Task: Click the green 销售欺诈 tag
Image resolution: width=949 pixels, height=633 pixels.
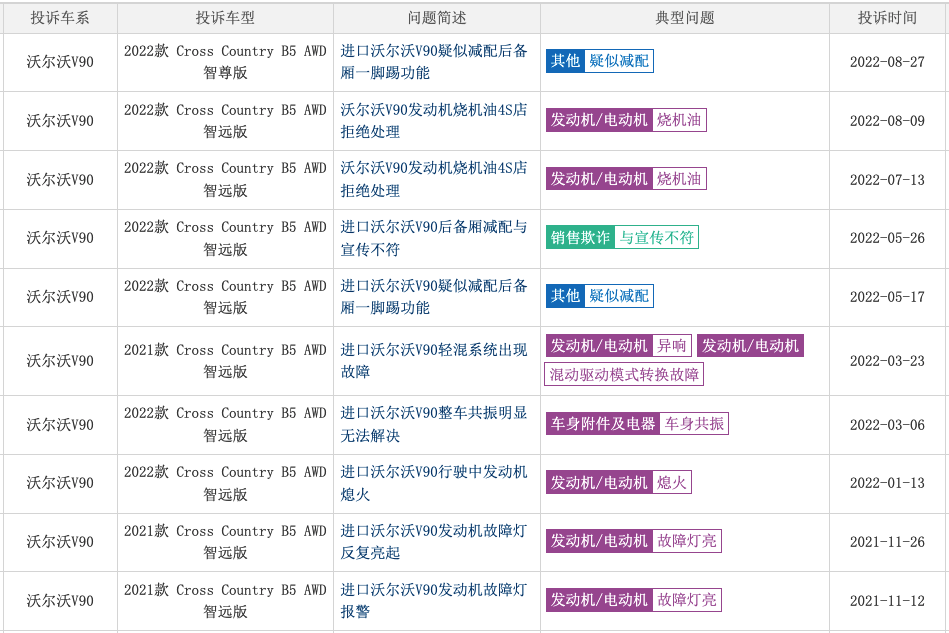Action: click(x=580, y=237)
